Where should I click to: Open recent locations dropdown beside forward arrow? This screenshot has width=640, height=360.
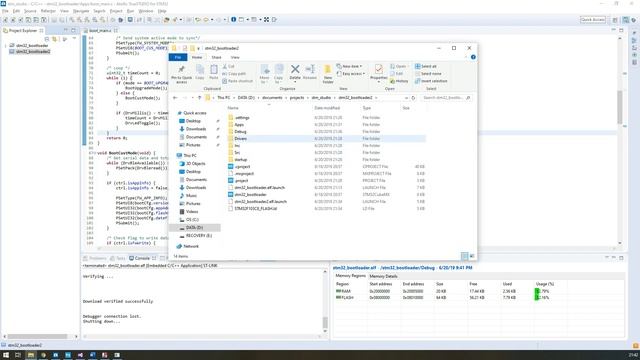click(x=193, y=98)
